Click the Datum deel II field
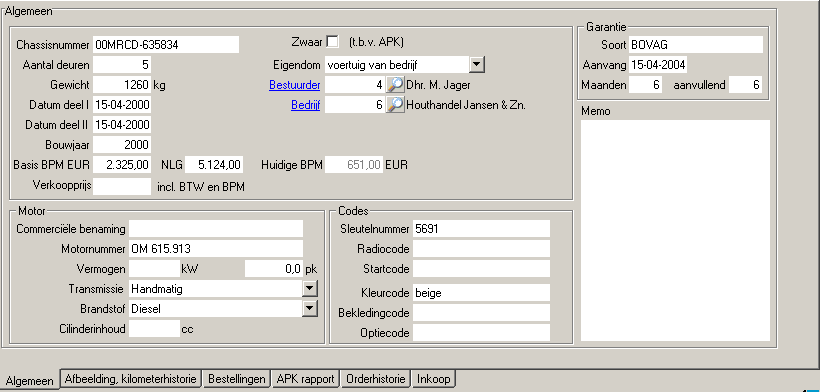This screenshot has width=820, height=392. pos(122,125)
